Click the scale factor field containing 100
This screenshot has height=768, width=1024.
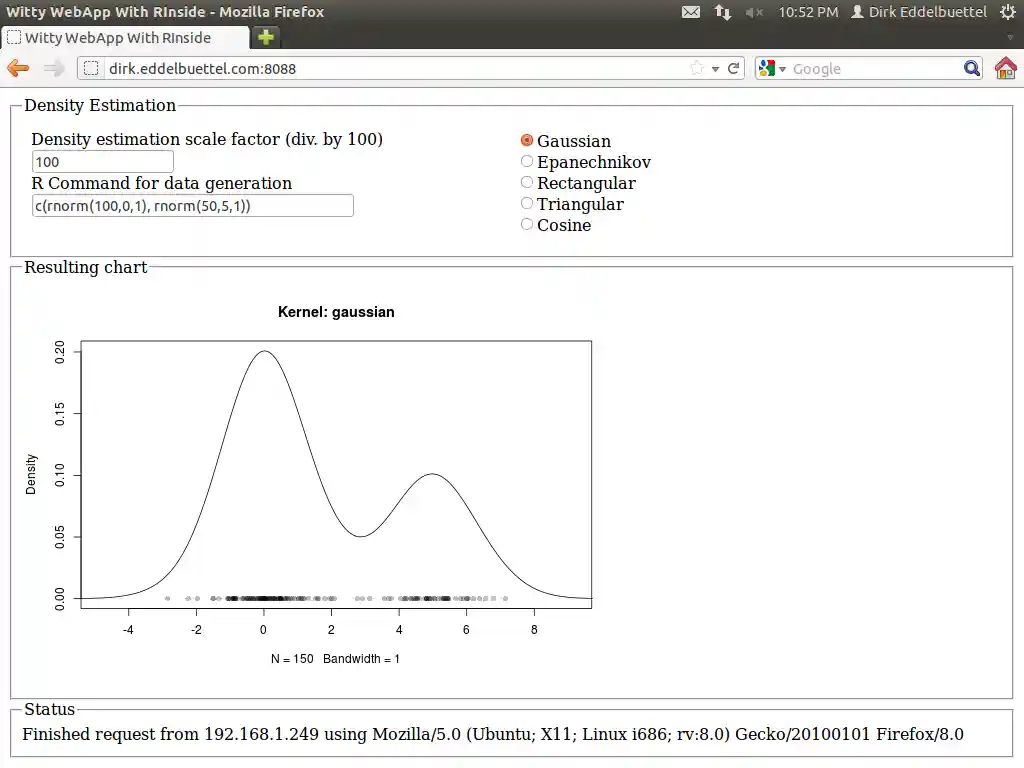tap(103, 162)
